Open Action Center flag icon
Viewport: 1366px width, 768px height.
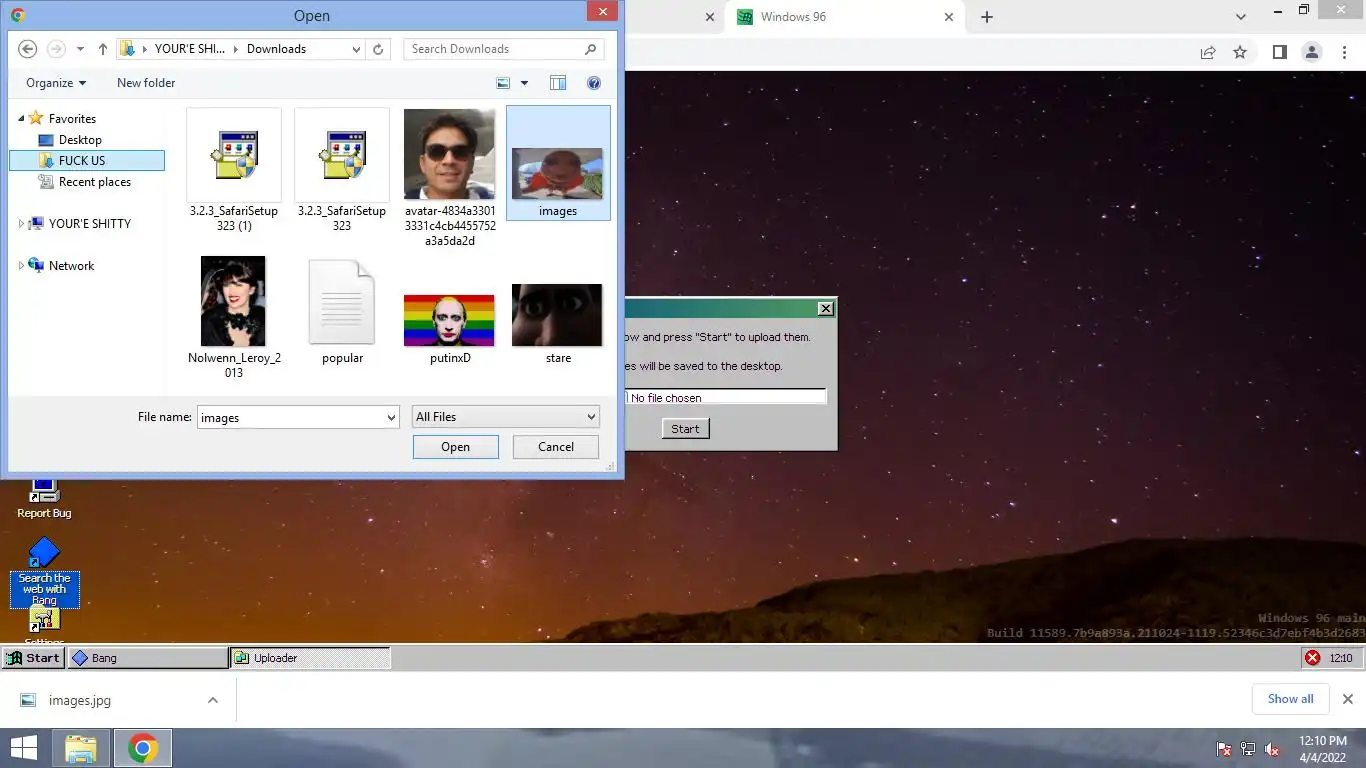point(1224,749)
